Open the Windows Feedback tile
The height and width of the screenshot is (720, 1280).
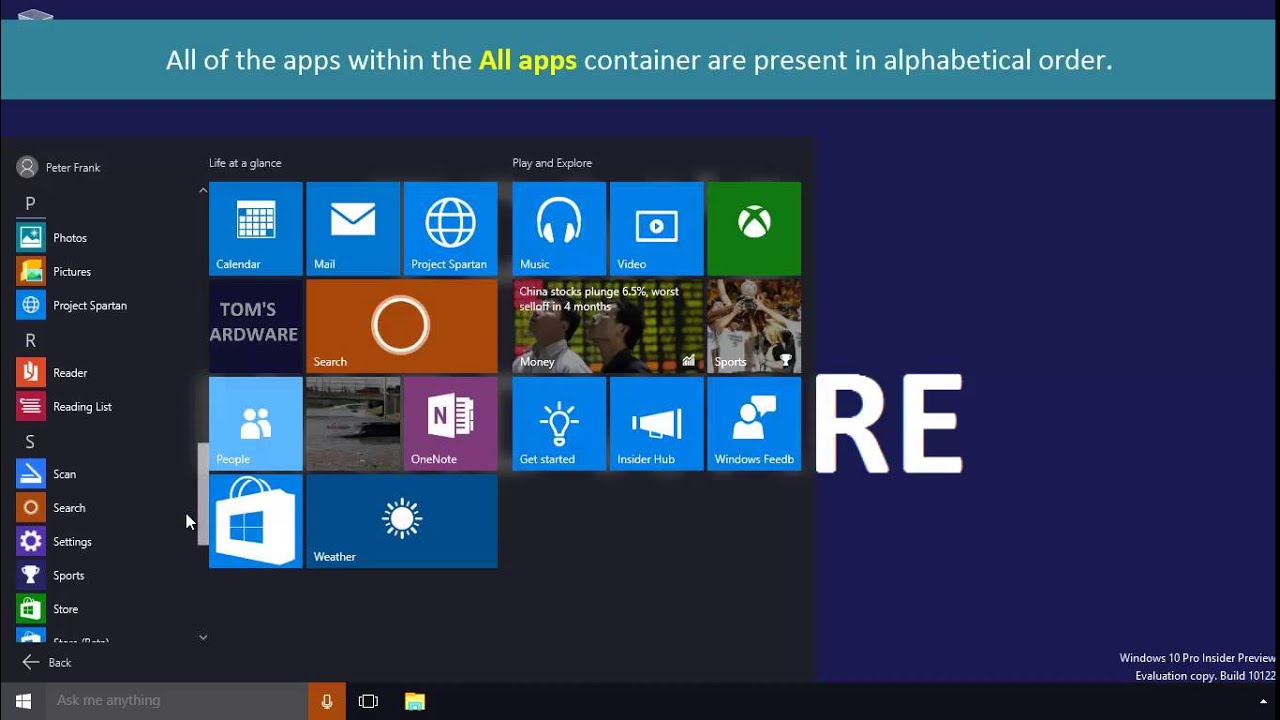(754, 423)
